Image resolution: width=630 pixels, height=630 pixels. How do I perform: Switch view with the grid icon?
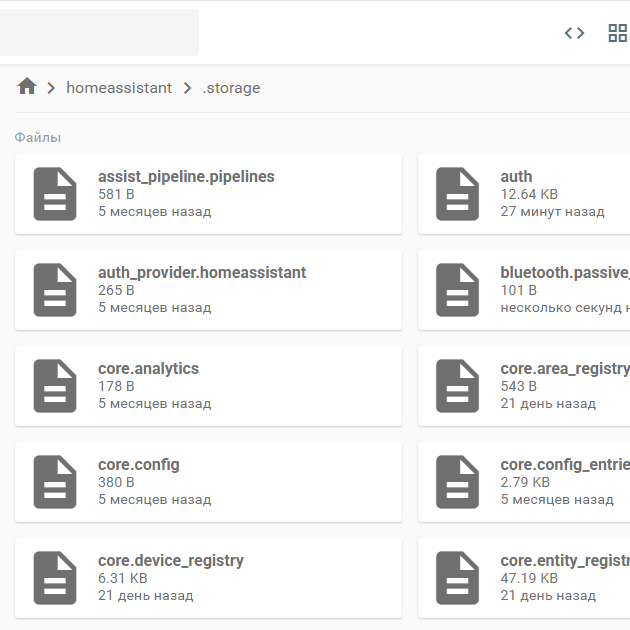coord(618,33)
